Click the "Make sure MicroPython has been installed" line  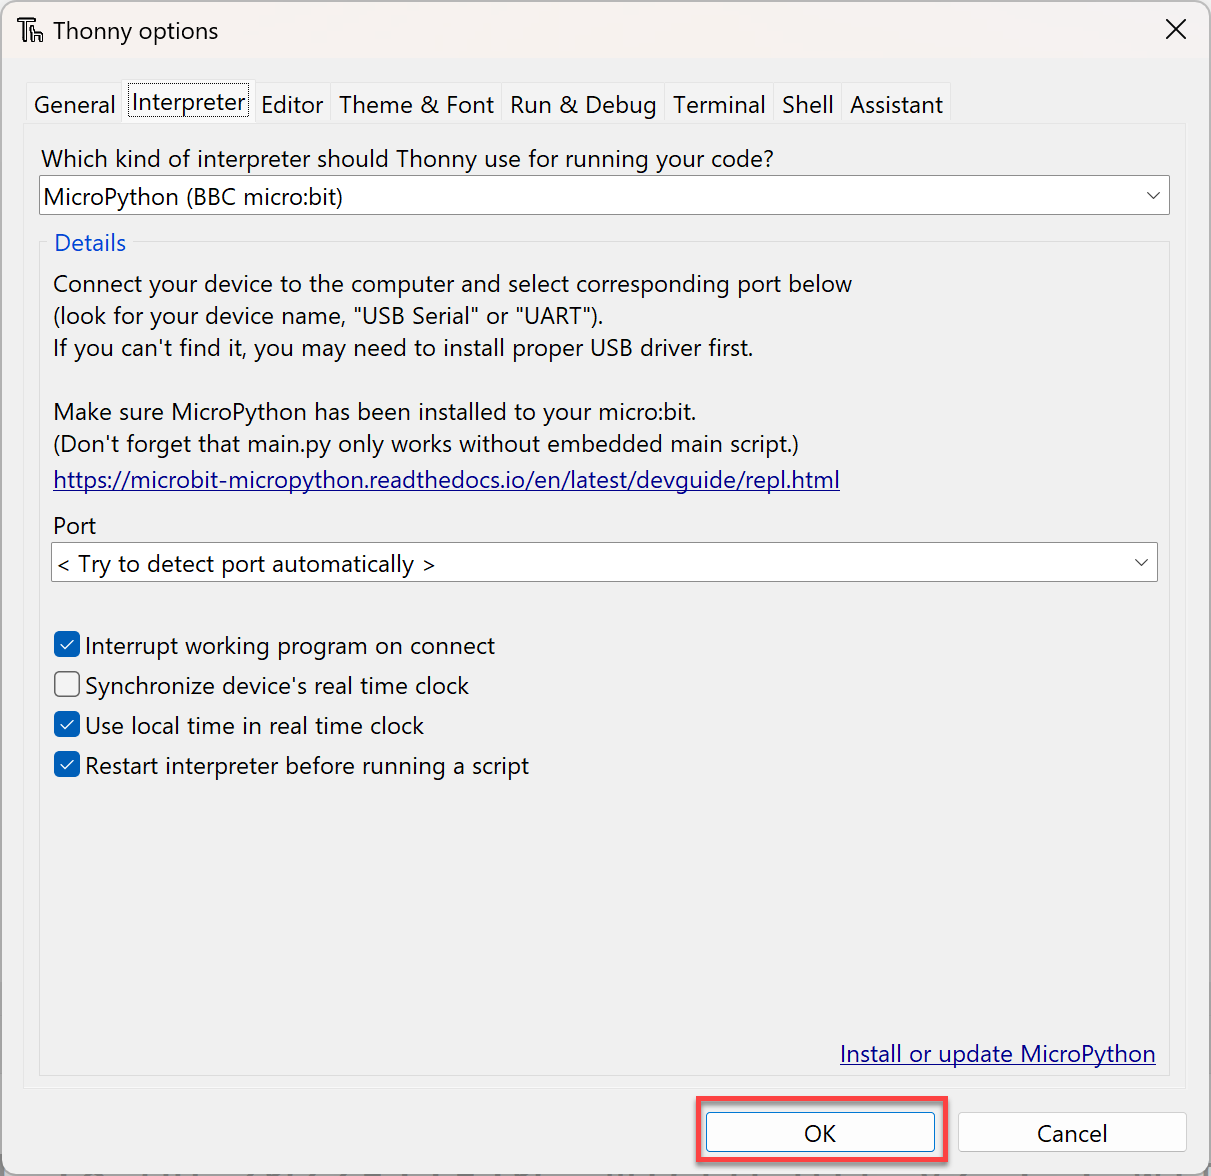tap(375, 412)
